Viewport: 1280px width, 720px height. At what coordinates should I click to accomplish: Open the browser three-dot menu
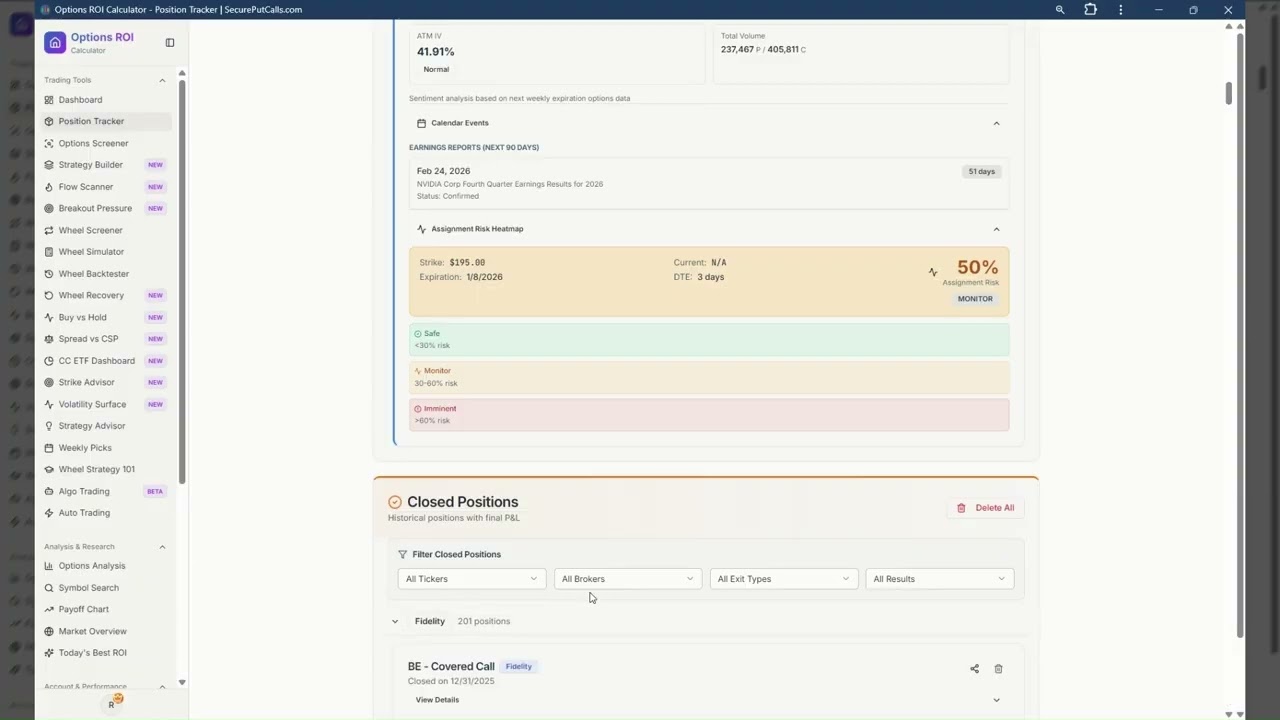[x=1120, y=10]
